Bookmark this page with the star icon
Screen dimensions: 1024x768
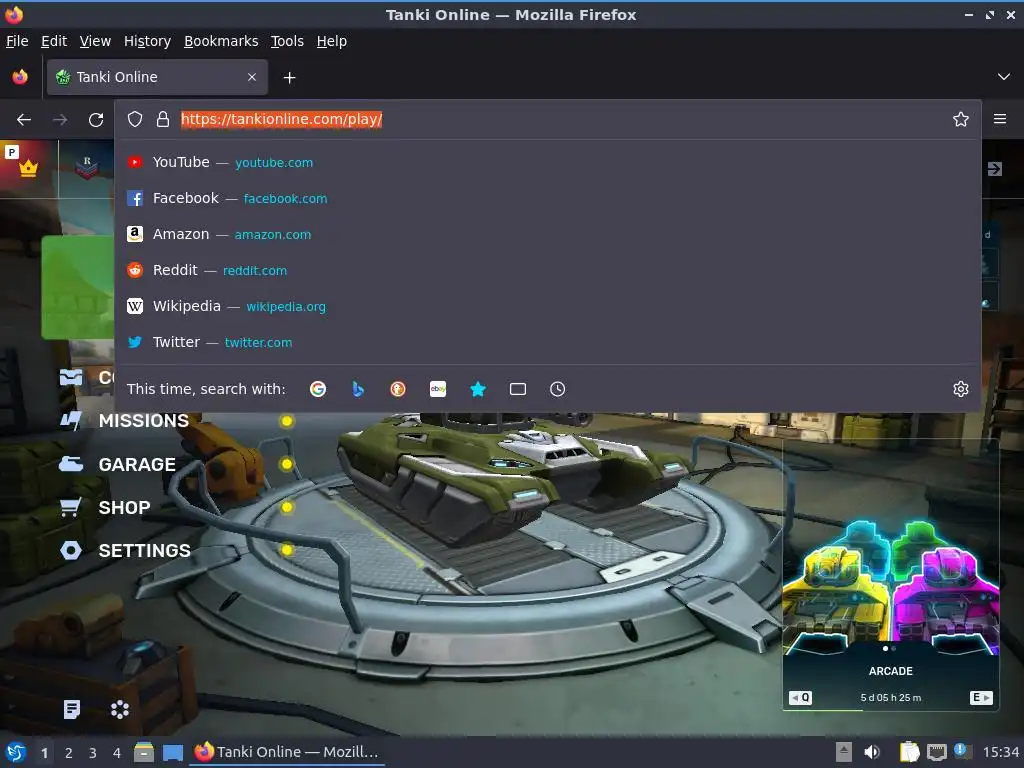tap(960, 120)
